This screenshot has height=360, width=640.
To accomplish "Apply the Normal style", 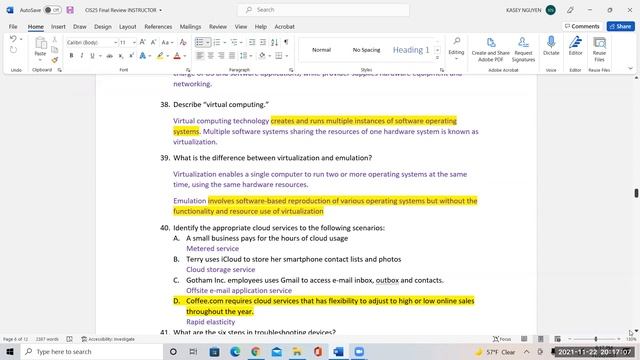I will tap(321, 50).
